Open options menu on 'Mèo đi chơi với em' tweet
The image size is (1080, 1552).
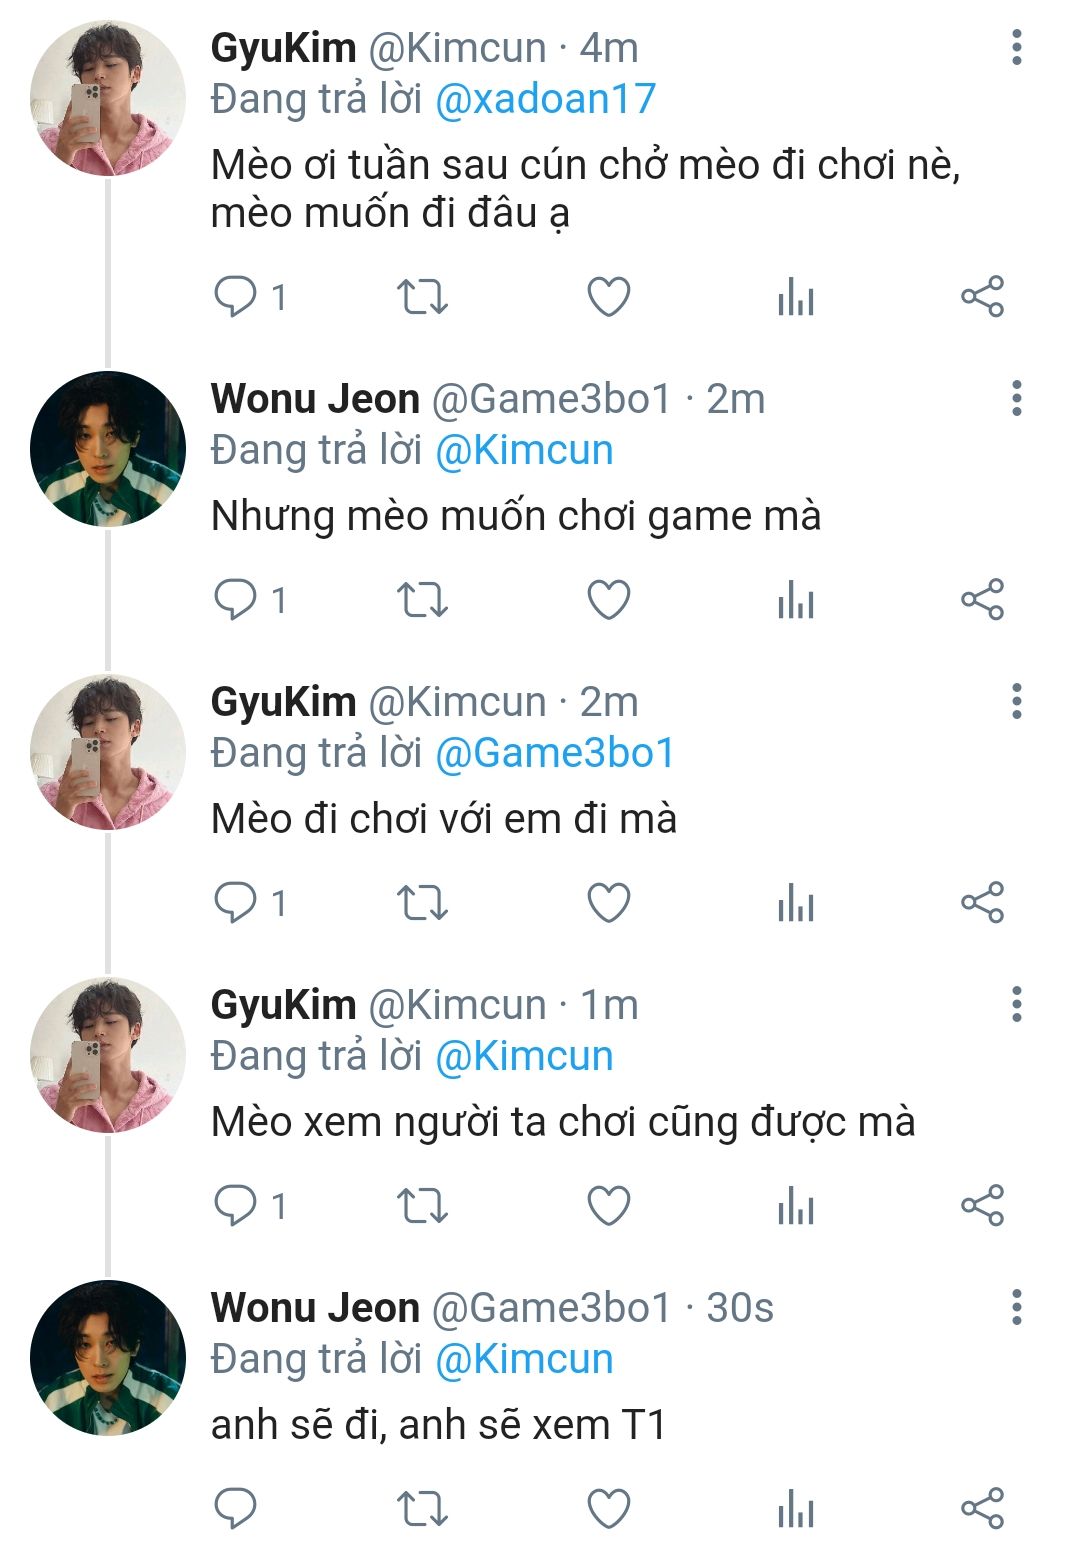1016,702
